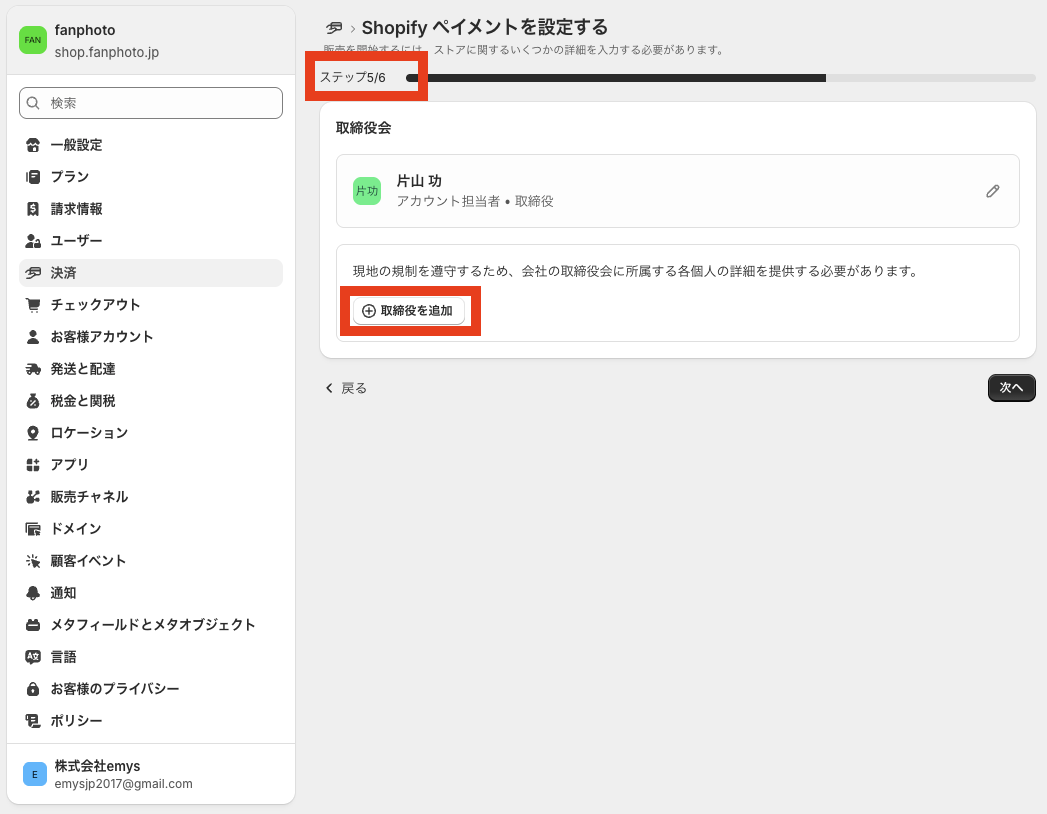Click 次へ to continue
The height and width of the screenshot is (814, 1047).
click(1012, 388)
